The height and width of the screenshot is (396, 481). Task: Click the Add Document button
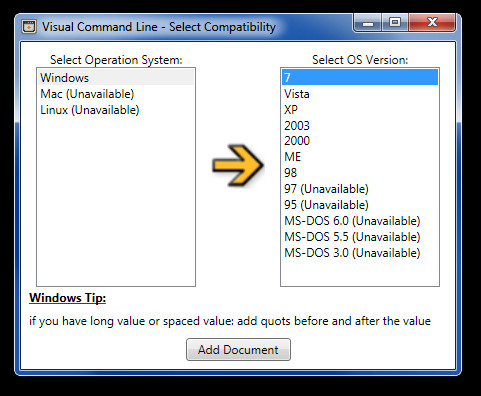click(x=238, y=350)
